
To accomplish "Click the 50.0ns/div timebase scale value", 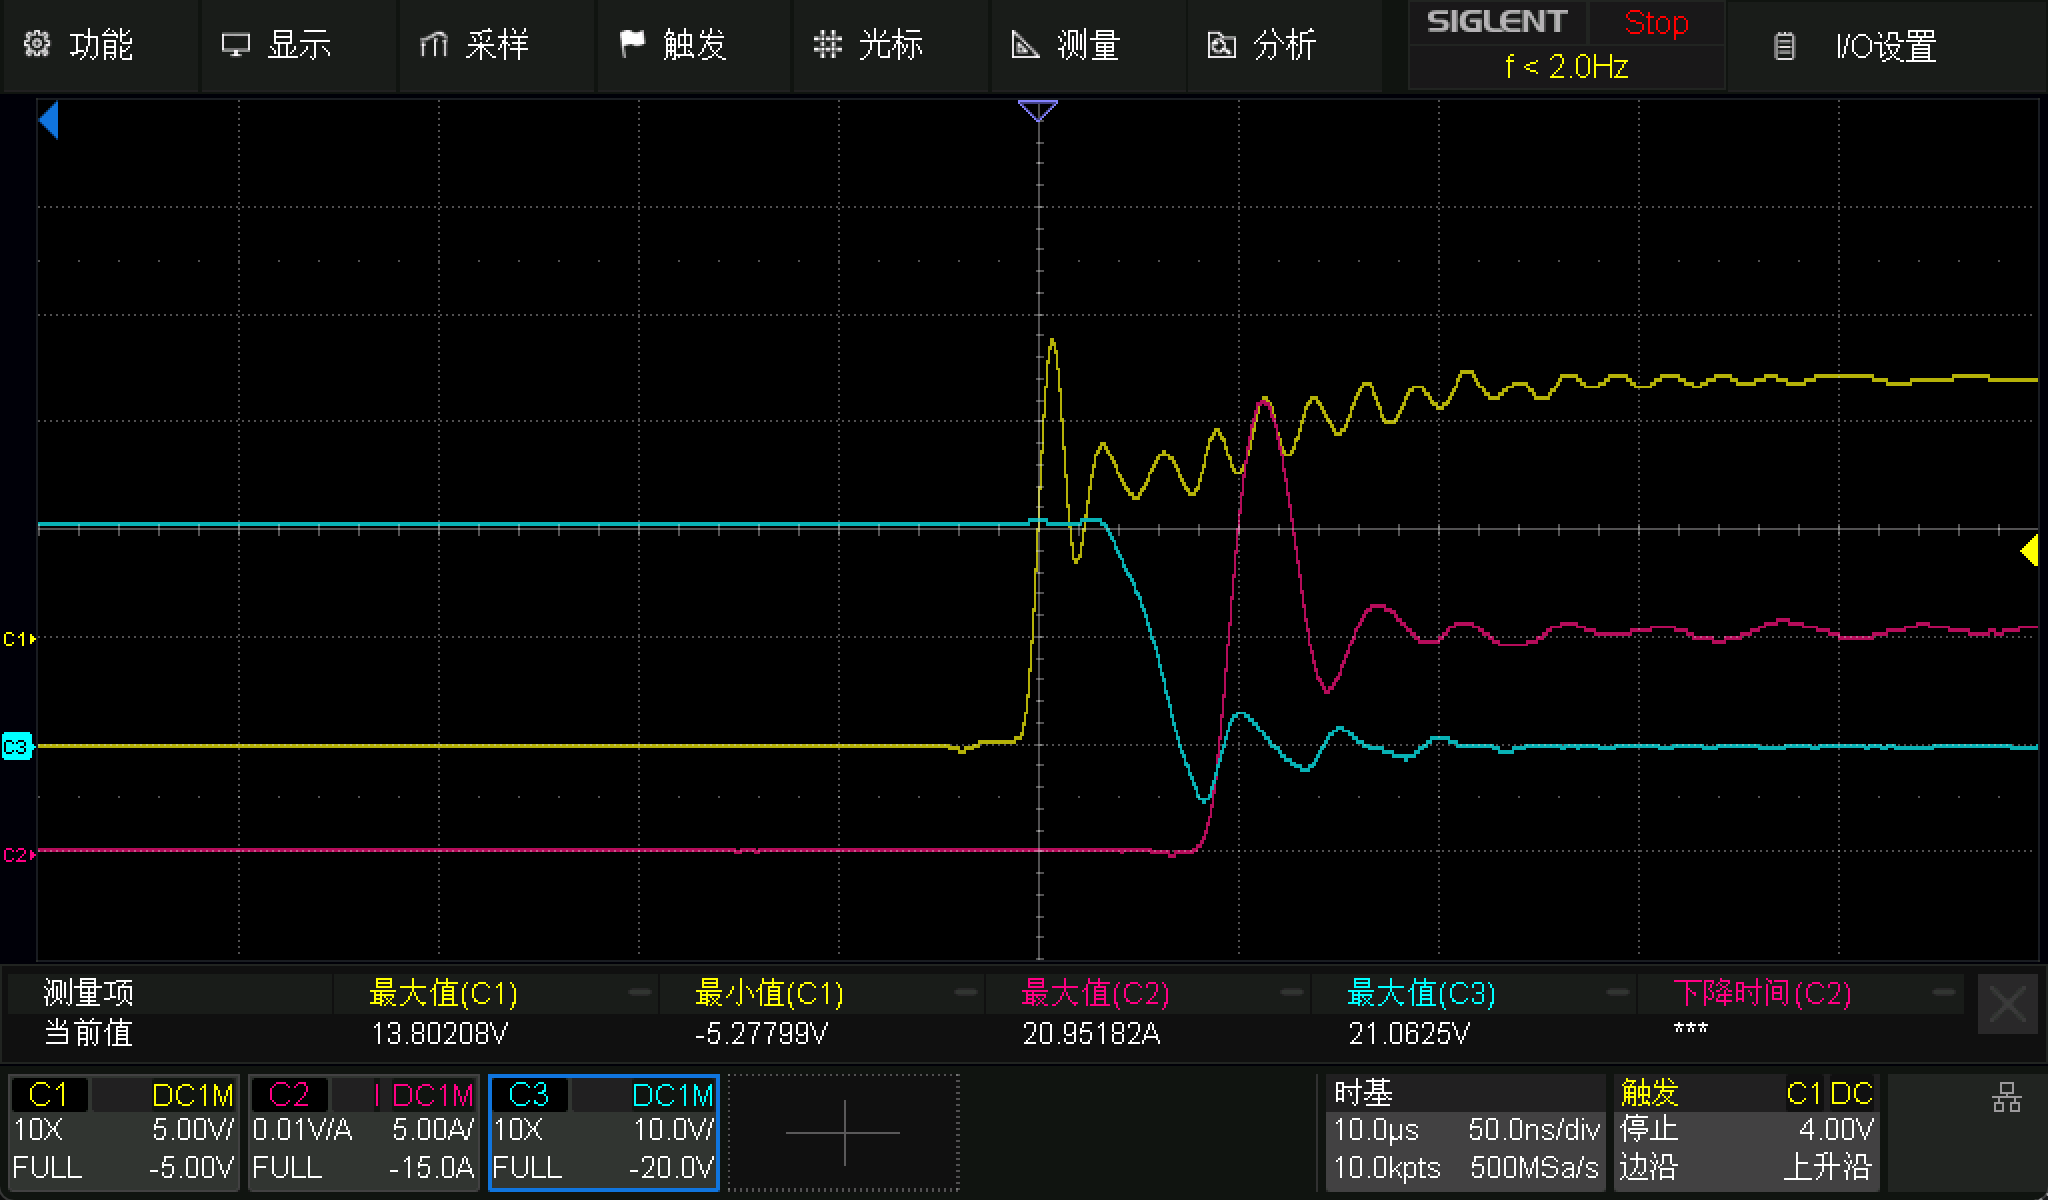I will 1534,1130.
